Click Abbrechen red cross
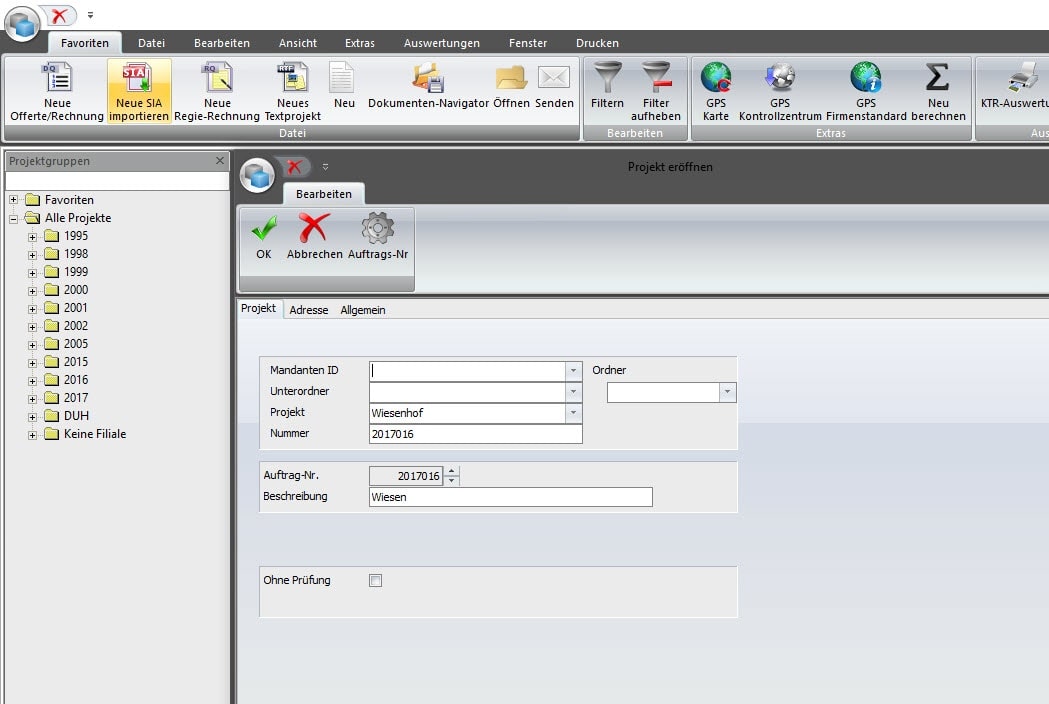The height and width of the screenshot is (704, 1049). click(314, 237)
